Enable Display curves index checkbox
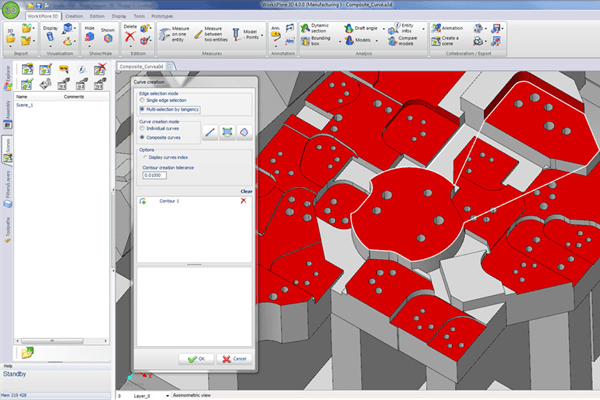The height and width of the screenshot is (400, 600). click(x=142, y=157)
